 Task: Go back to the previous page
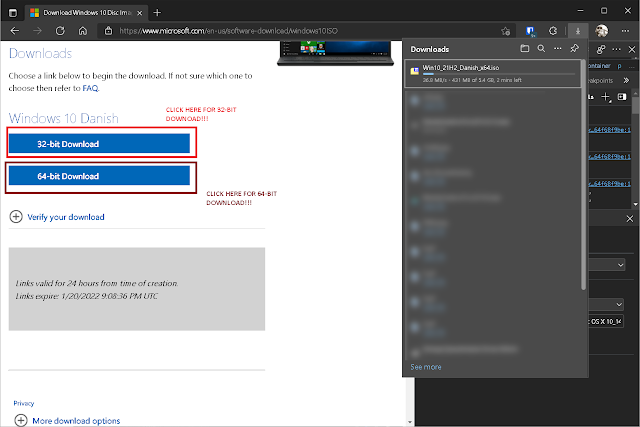pos(15,31)
